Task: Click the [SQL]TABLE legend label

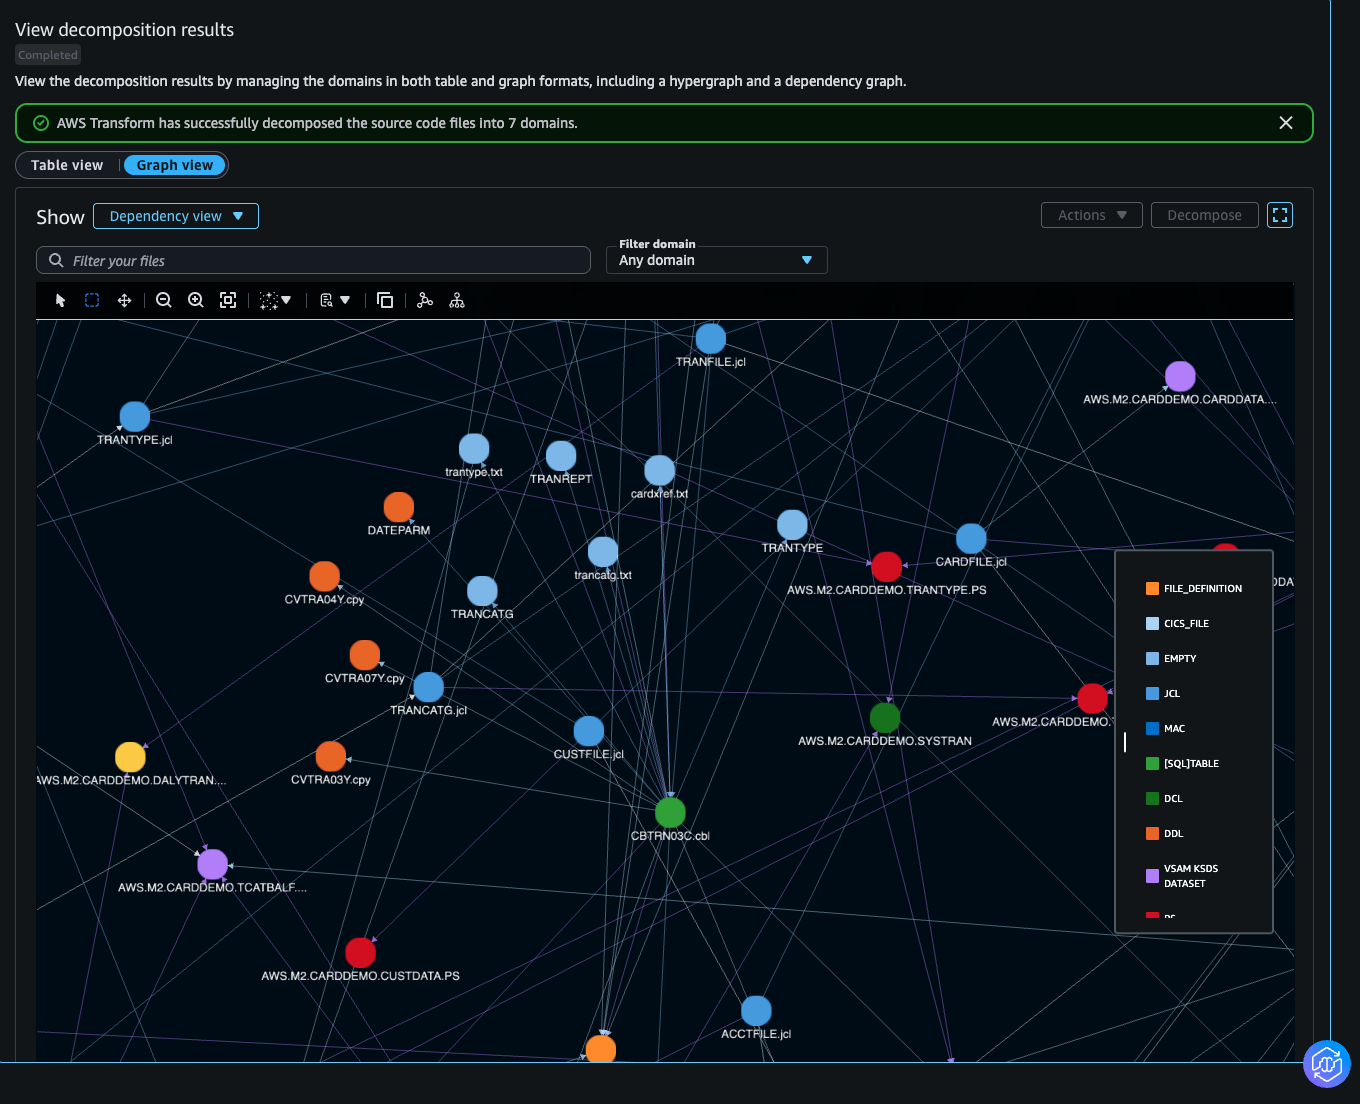Action: click(1191, 764)
